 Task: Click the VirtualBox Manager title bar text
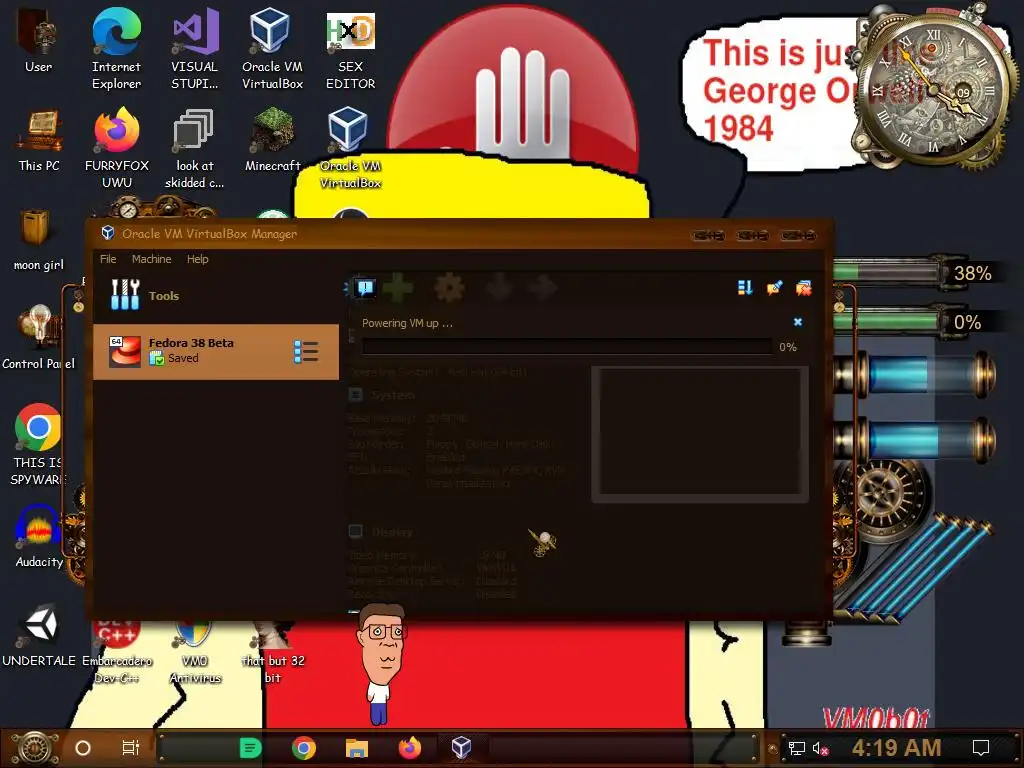click(x=209, y=234)
